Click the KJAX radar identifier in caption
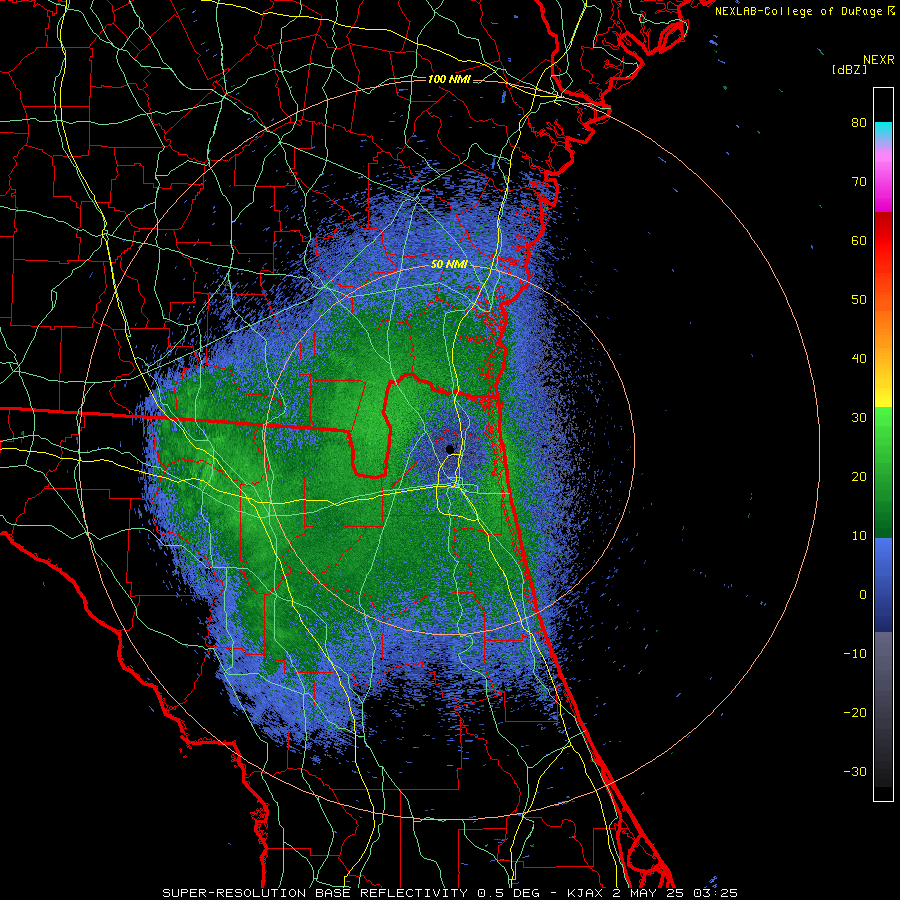Viewport: 900px width, 900px height. (583, 893)
